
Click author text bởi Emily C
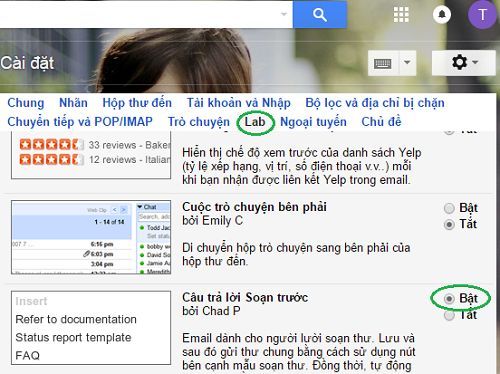tap(212, 221)
